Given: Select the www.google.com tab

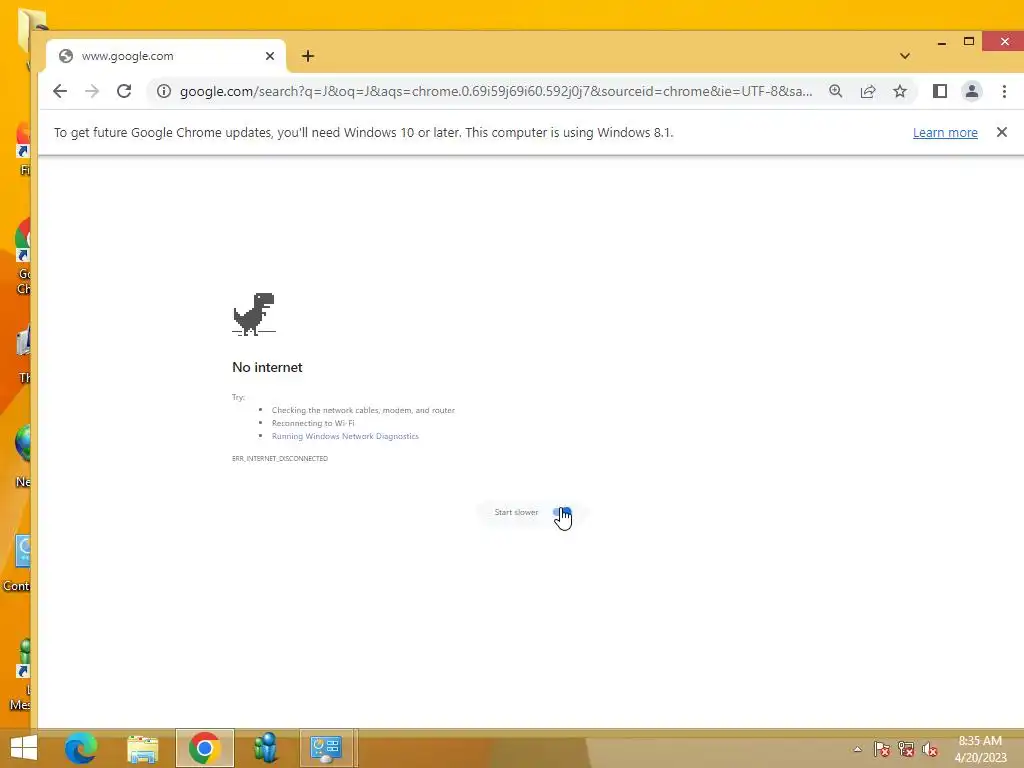Looking at the screenshot, I should [166, 56].
